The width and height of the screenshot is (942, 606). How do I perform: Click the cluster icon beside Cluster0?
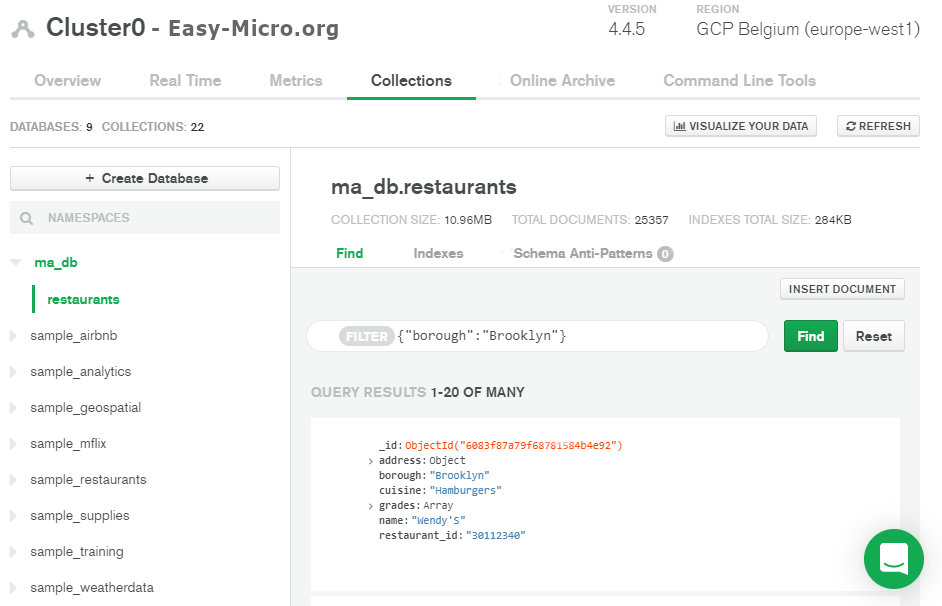(x=23, y=29)
